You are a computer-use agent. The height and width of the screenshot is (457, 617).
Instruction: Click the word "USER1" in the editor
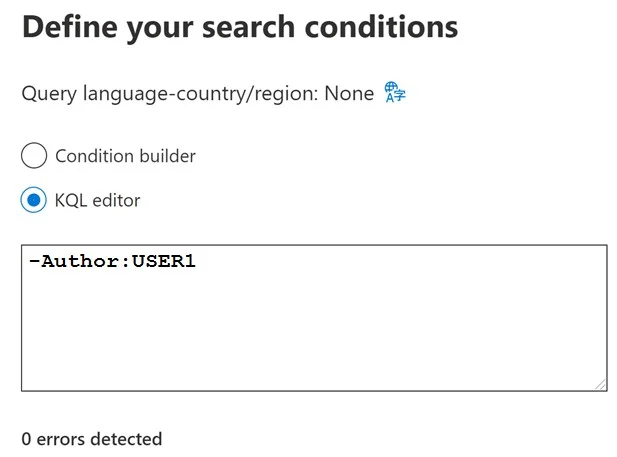(x=163, y=261)
